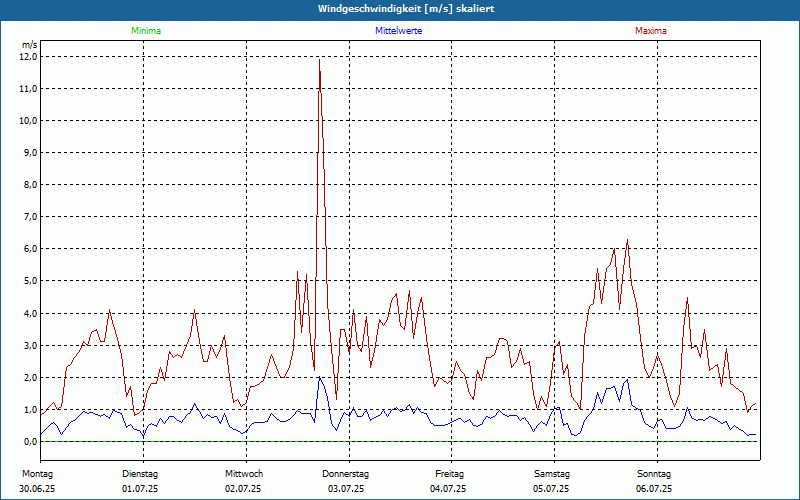
Task: Click the '6,0' y-axis value
Action: point(31,249)
